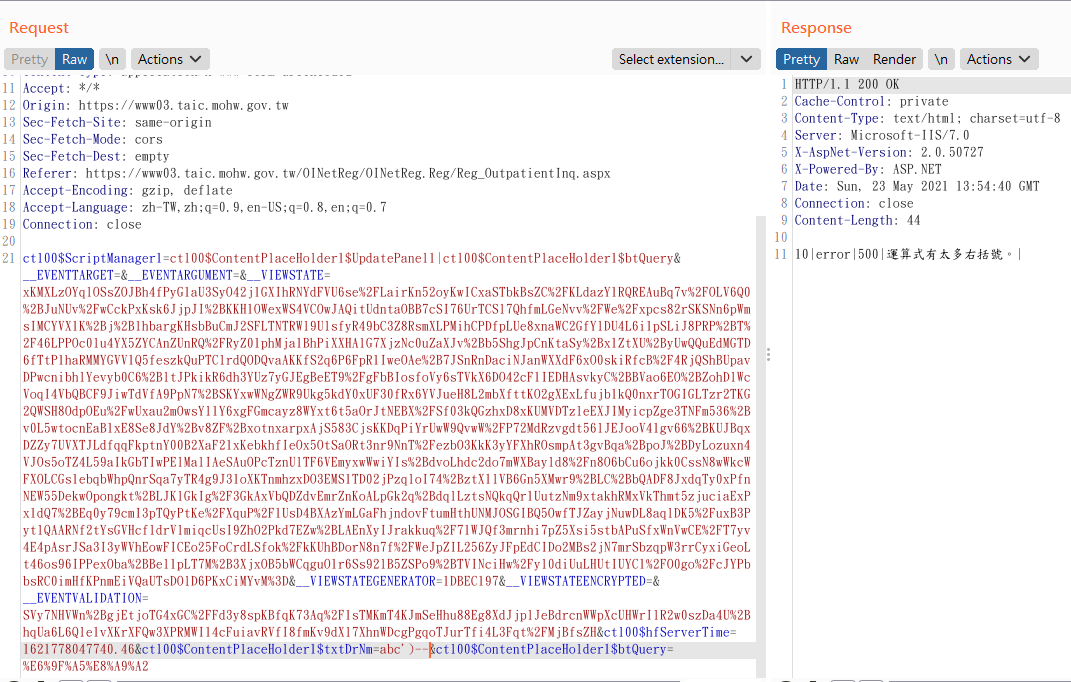Image resolution: width=1071 pixels, height=682 pixels.
Task: Click the Content-Type: text/html response header
Action: pos(928,118)
